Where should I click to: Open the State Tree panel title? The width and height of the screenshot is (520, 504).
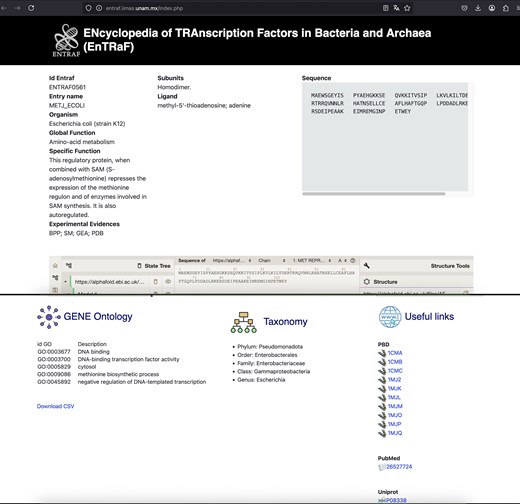(157, 266)
